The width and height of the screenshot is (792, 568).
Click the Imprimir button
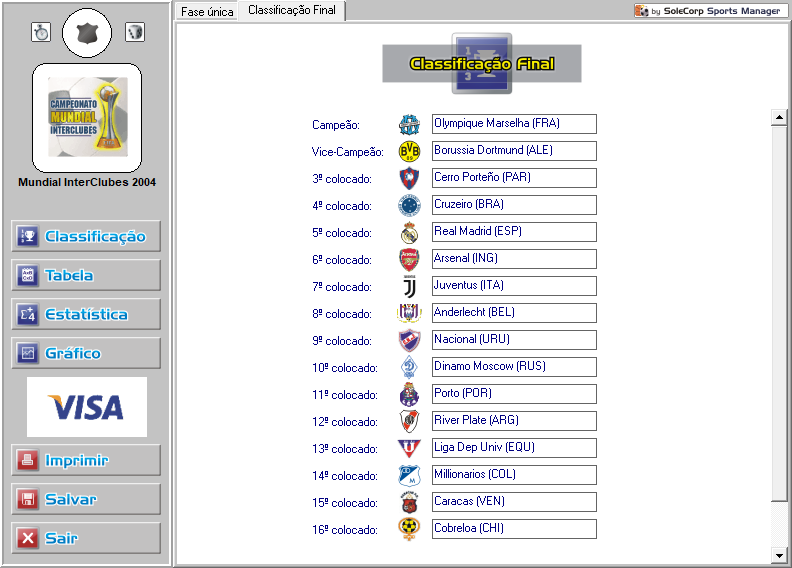pyautogui.click(x=86, y=460)
